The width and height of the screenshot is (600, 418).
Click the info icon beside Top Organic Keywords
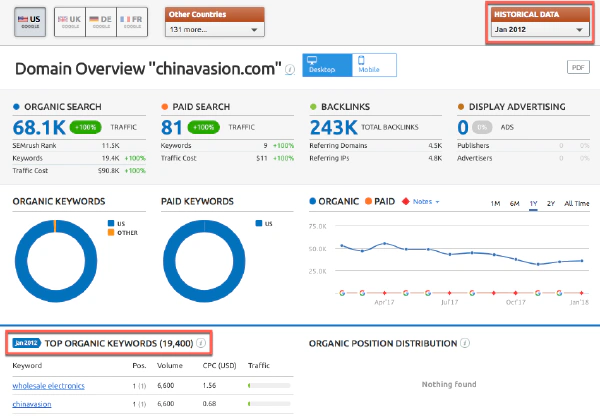(x=201, y=343)
